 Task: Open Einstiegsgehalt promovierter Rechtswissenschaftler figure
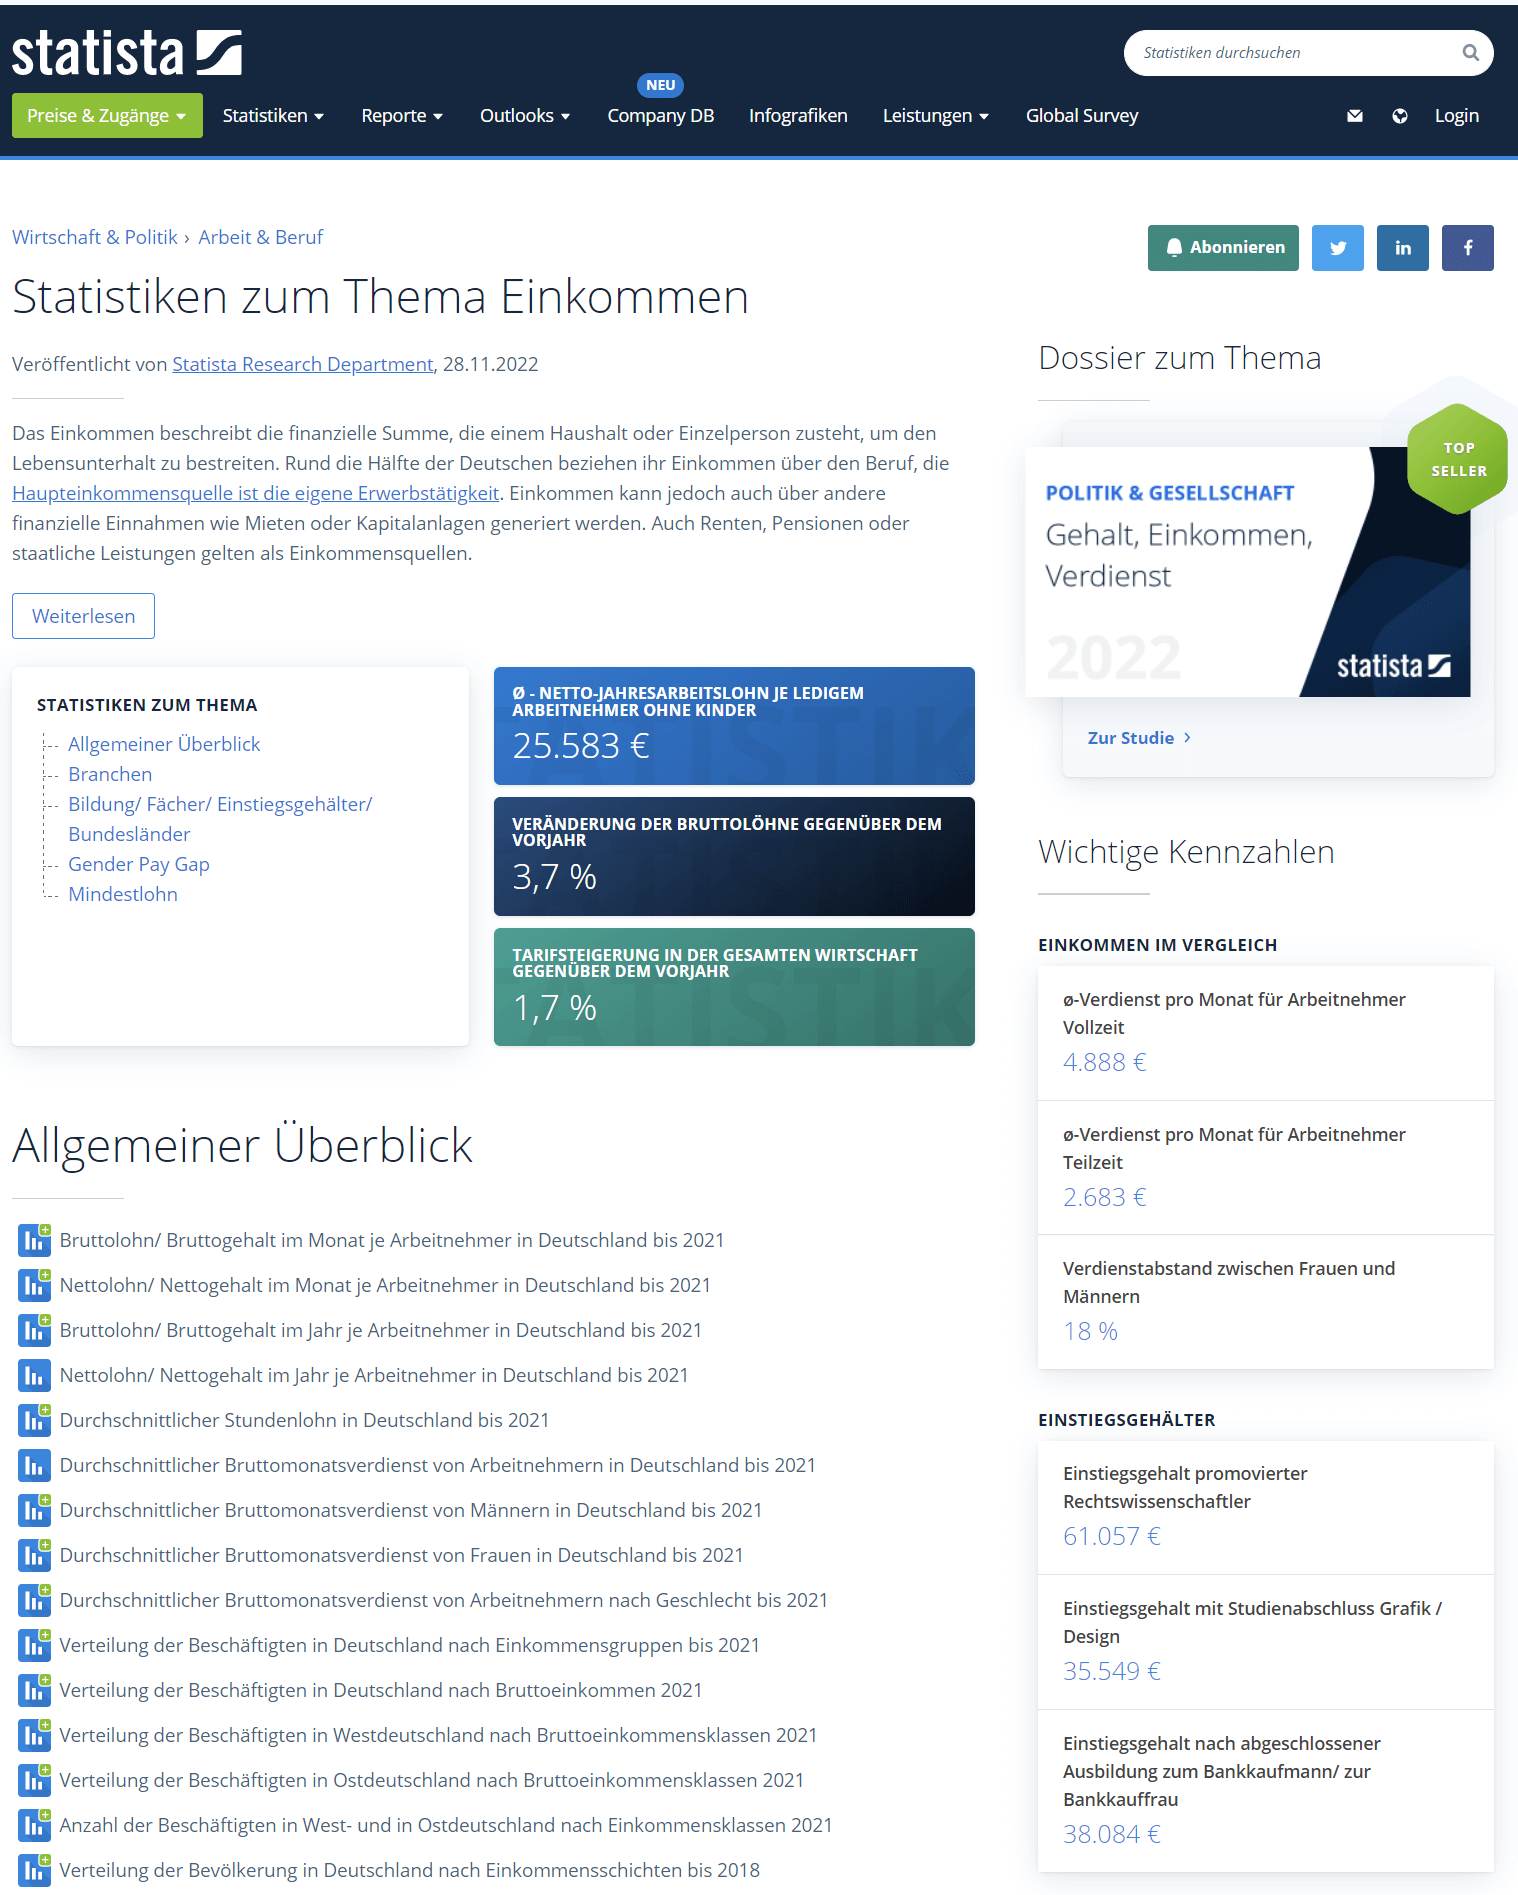click(1266, 1507)
